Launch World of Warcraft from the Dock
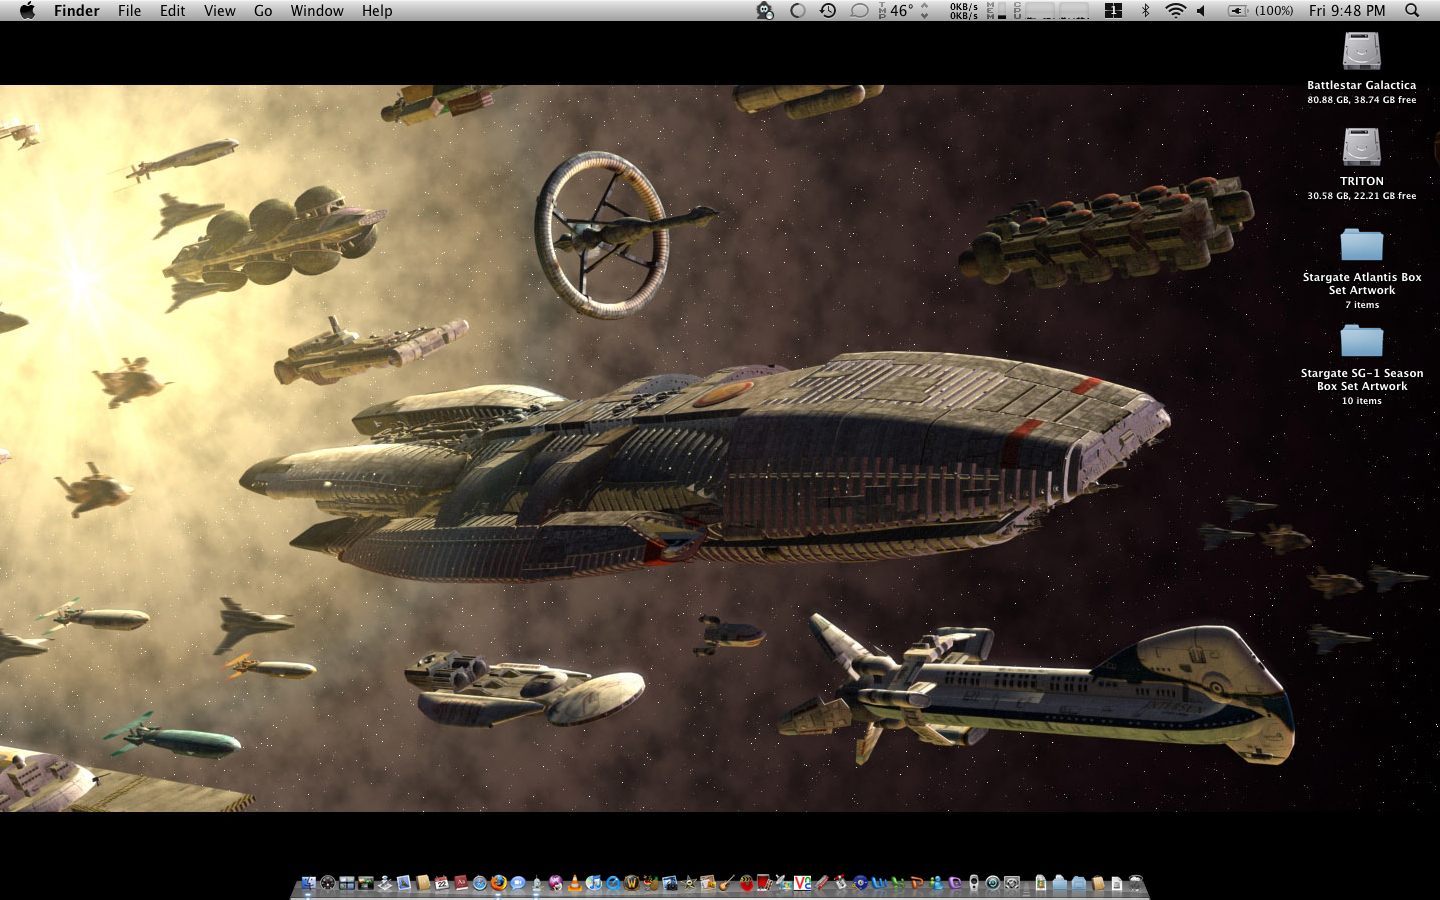The height and width of the screenshot is (900, 1440). point(632,883)
